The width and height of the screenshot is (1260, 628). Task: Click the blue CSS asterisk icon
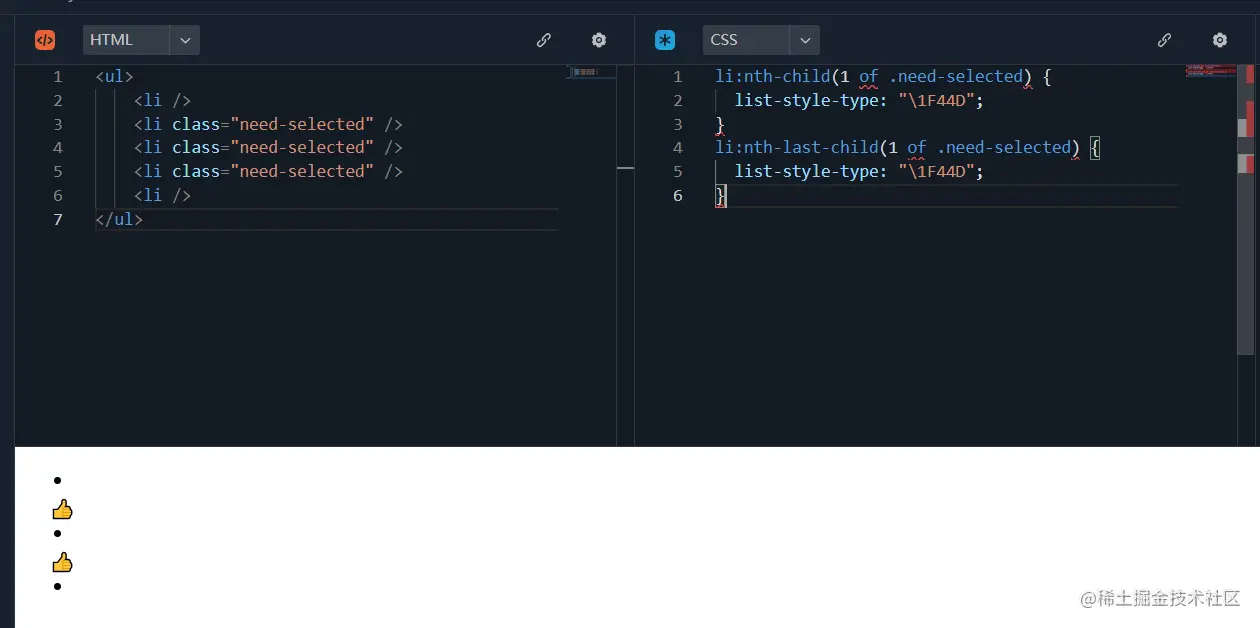(665, 40)
